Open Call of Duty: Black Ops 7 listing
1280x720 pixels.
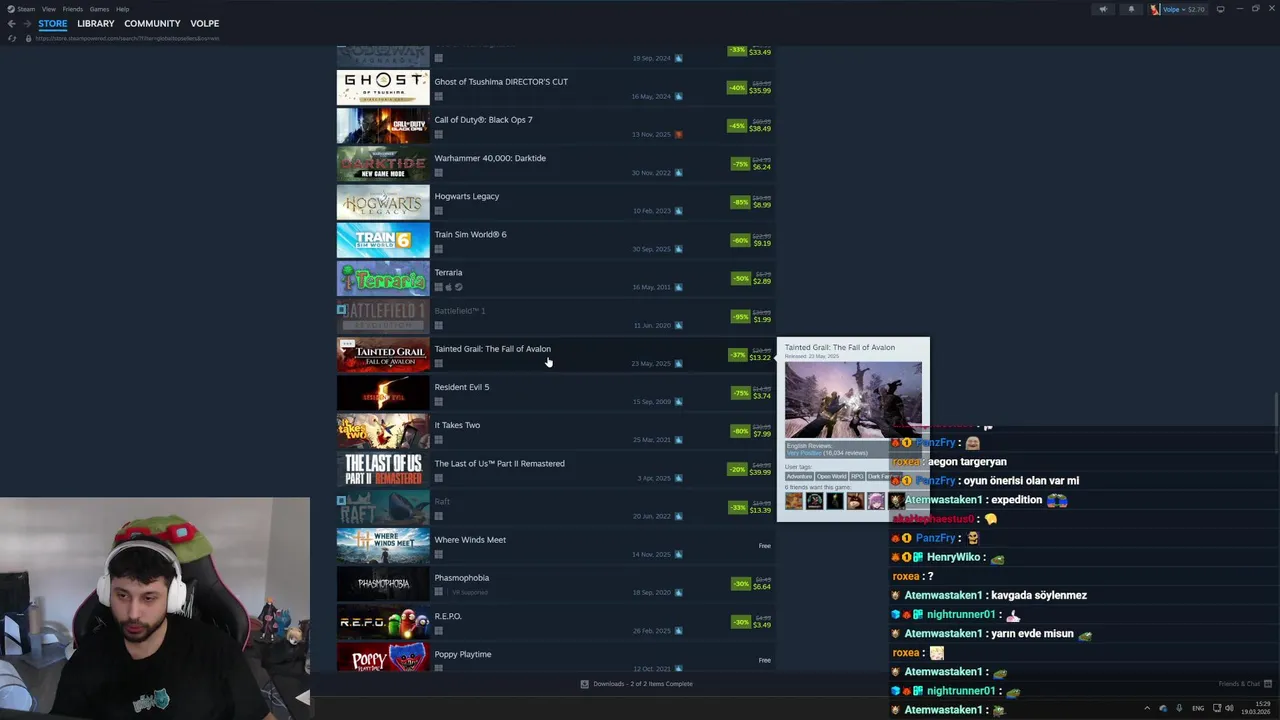[556, 126]
